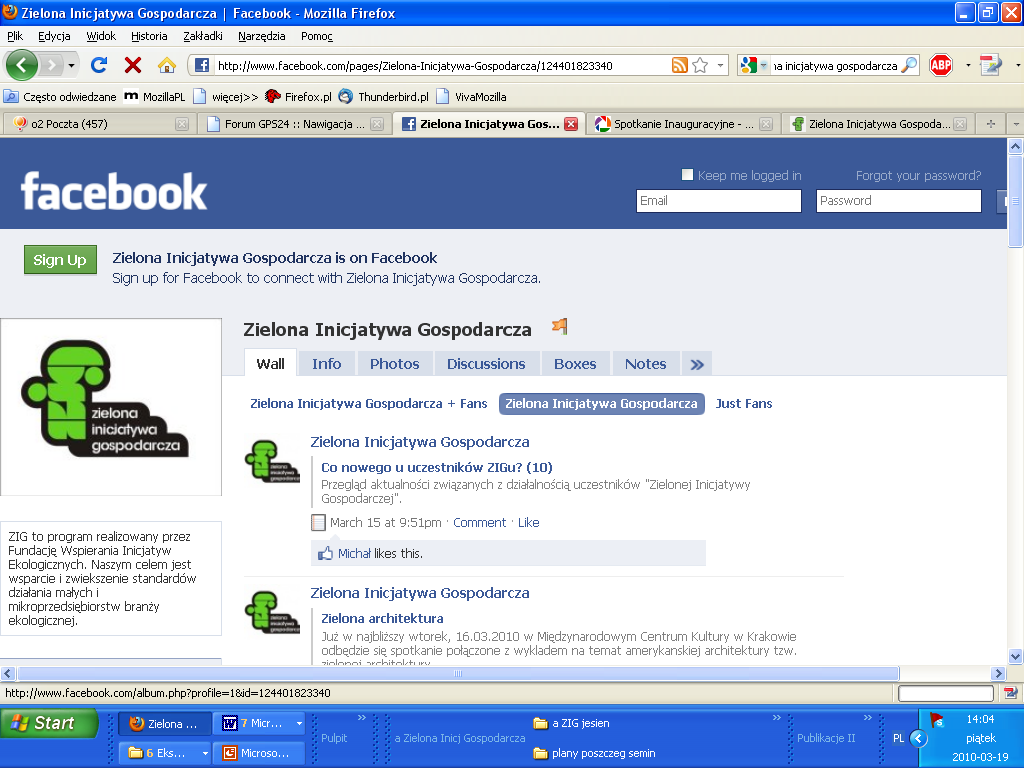Open a new tab with the plus button
The image size is (1024, 768).
[x=991, y=124]
